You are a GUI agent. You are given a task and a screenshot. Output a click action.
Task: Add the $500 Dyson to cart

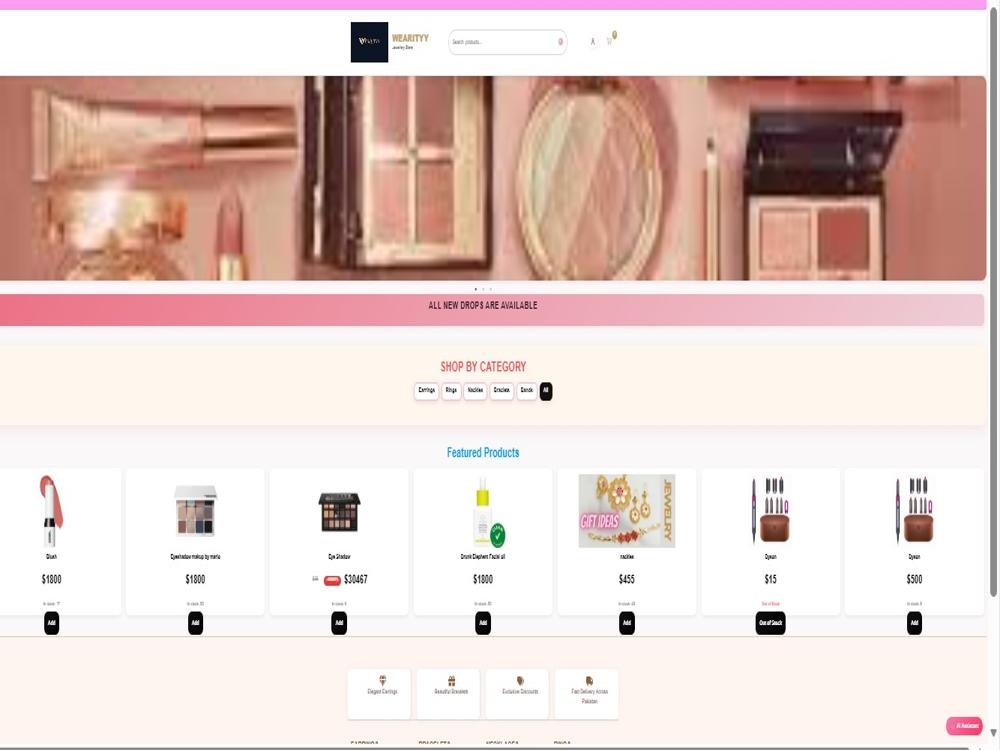[915, 623]
